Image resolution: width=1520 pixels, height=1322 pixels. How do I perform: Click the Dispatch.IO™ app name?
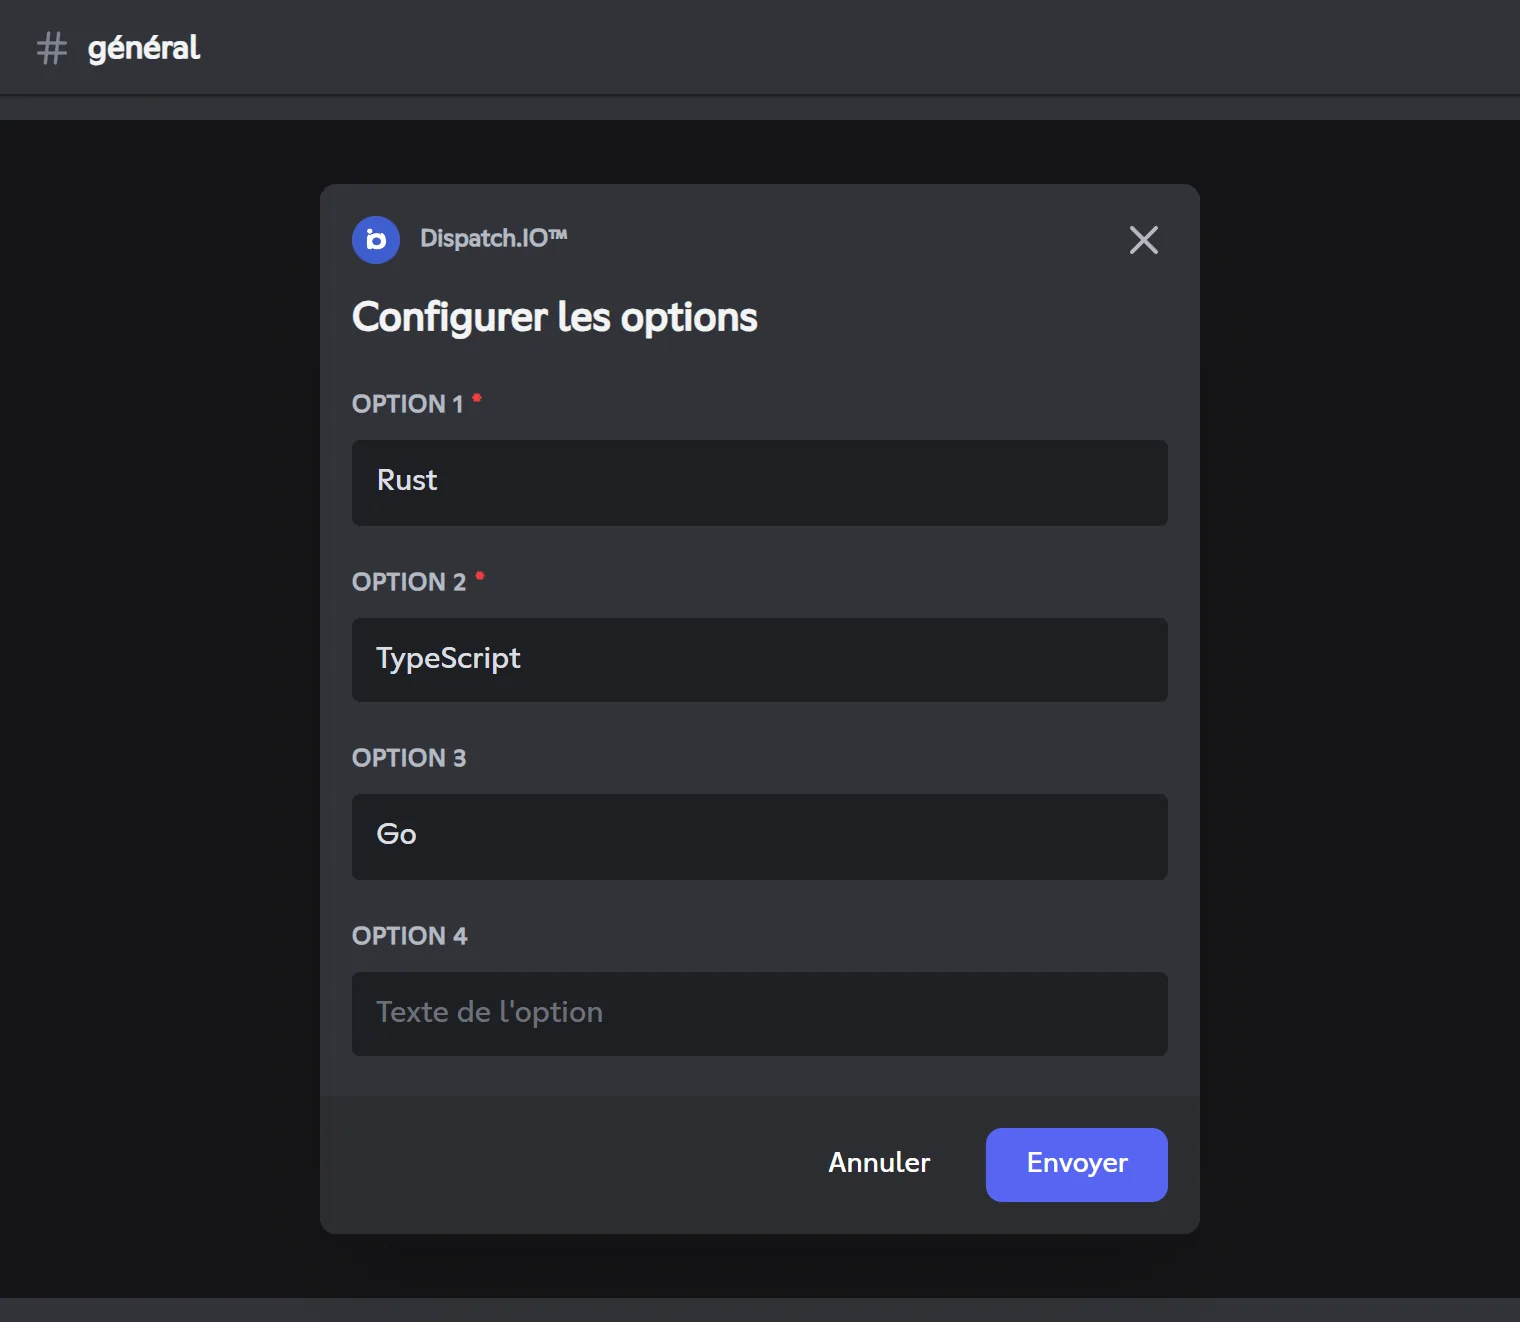[x=494, y=238]
